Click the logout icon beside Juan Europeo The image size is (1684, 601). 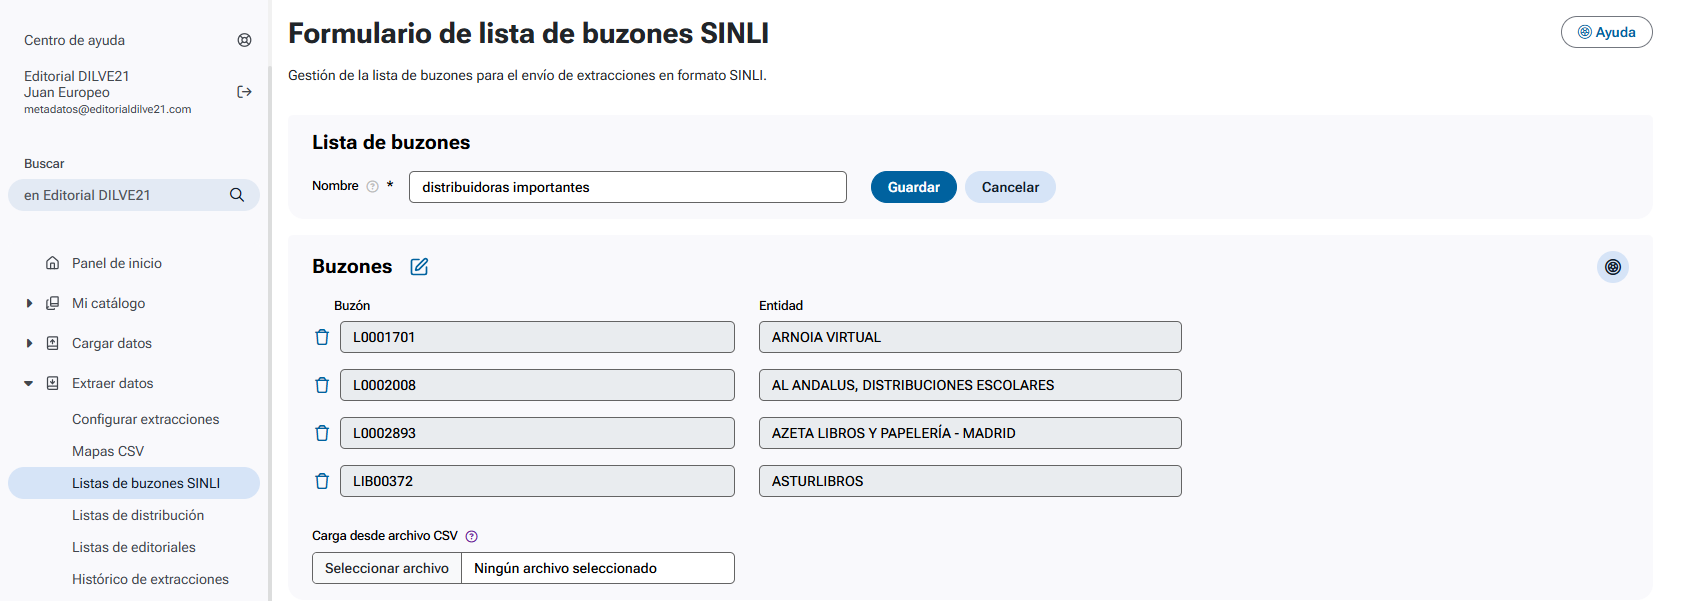pyautogui.click(x=244, y=92)
